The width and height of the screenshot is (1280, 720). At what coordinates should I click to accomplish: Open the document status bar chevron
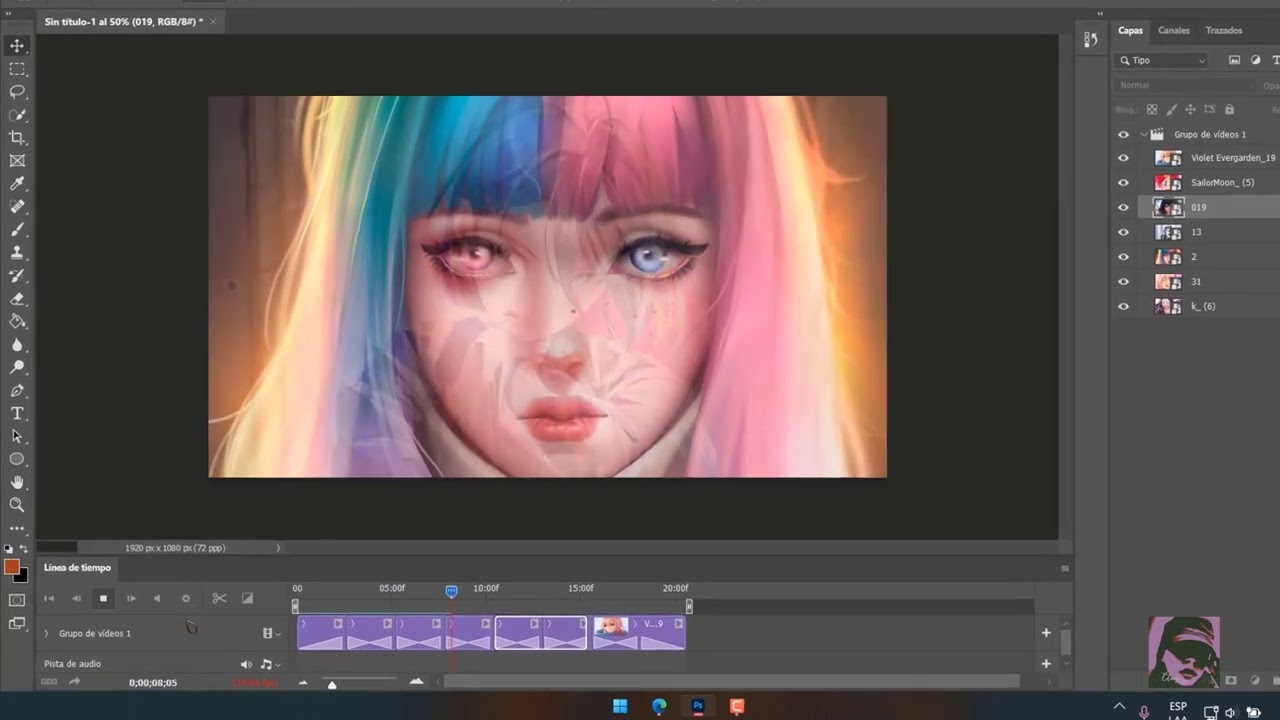(278, 548)
